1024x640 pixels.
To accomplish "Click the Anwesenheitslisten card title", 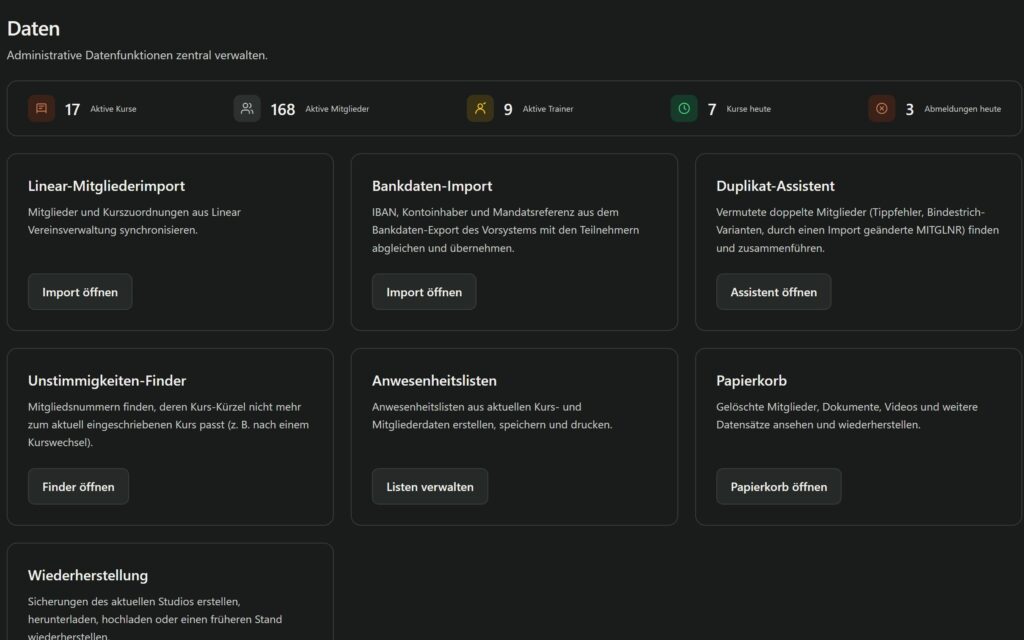I will pos(434,381).
